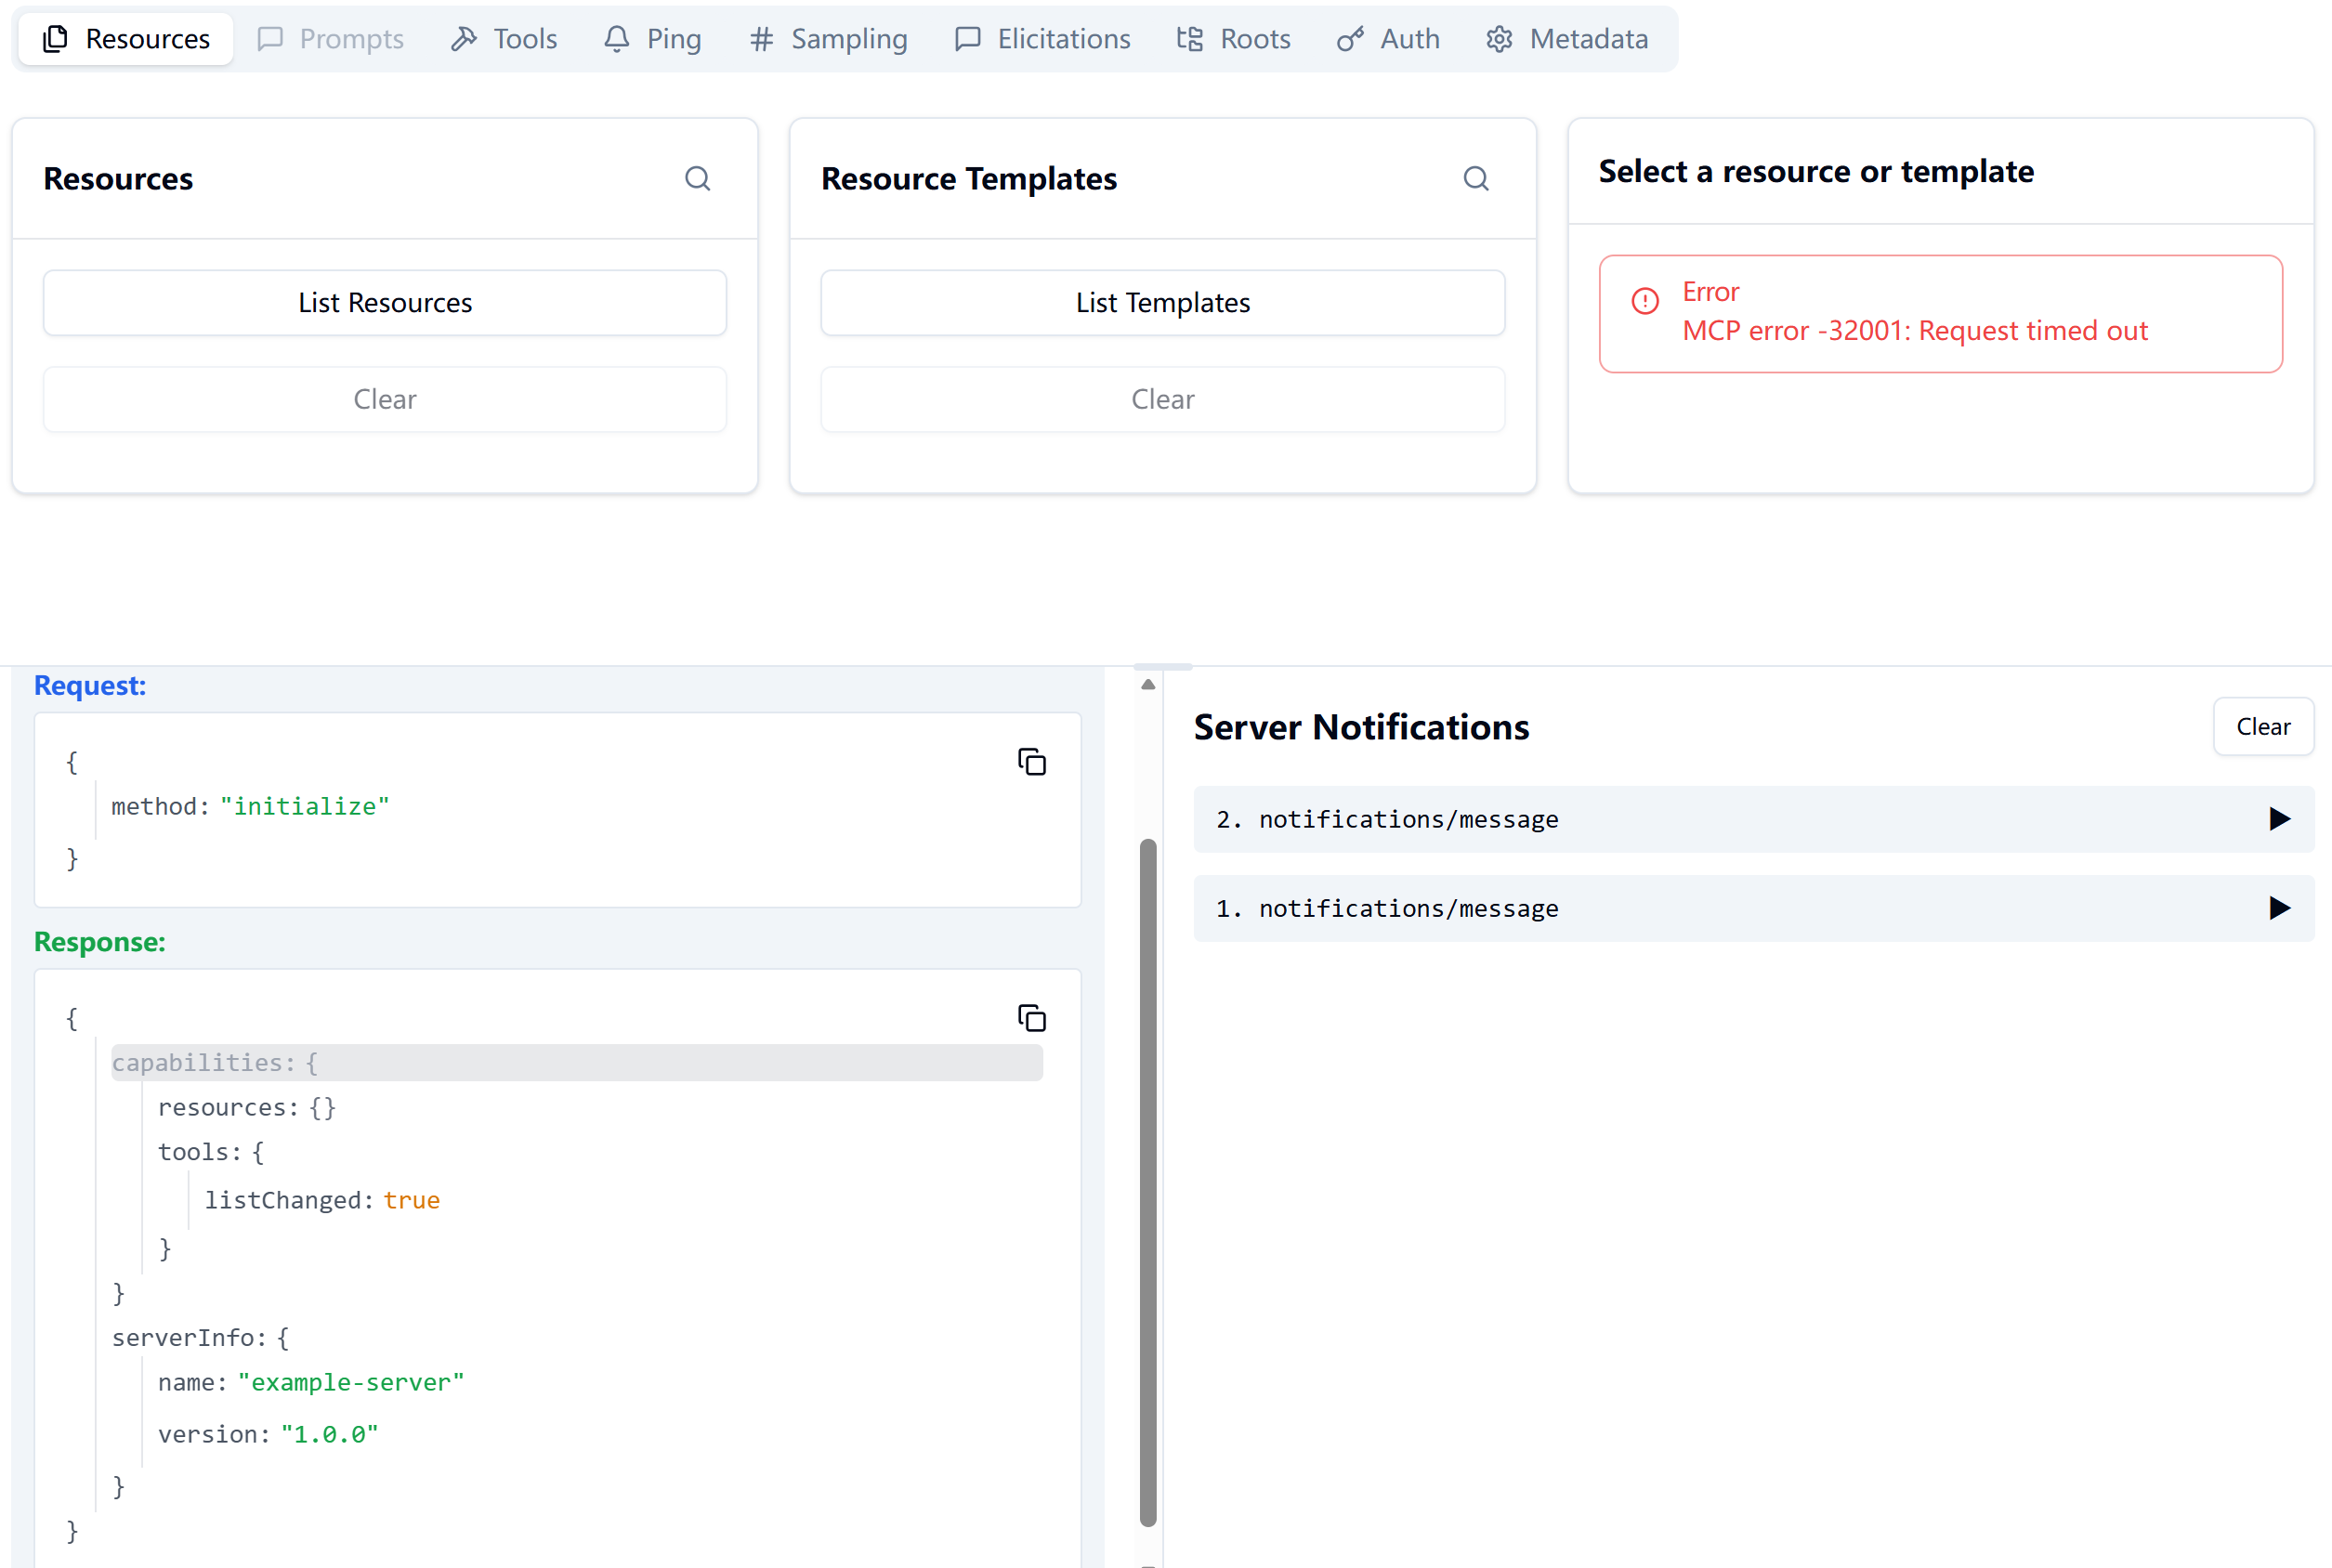
Task: Click the scroll-up arrow in history pane
Action: 1148,685
